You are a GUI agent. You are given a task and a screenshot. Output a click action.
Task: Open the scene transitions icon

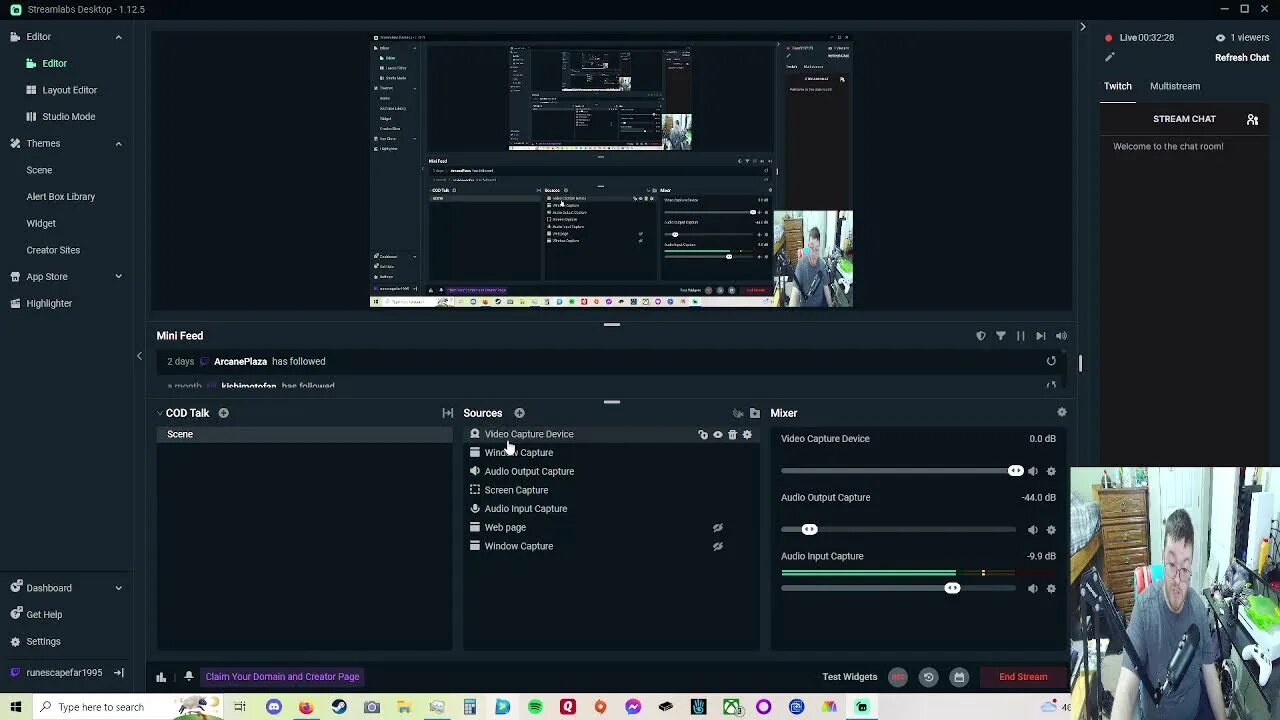point(447,413)
